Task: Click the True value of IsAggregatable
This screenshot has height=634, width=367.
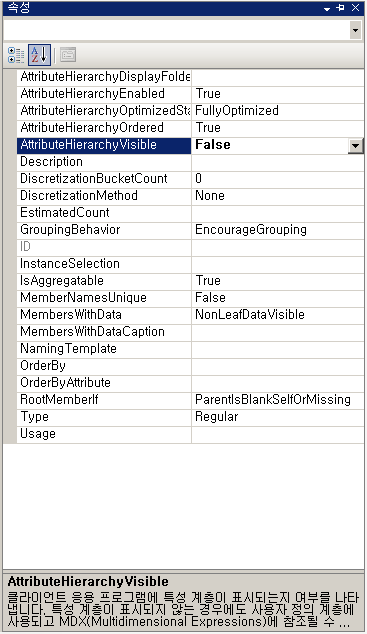Action: pyautogui.click(x=278, y=281)
